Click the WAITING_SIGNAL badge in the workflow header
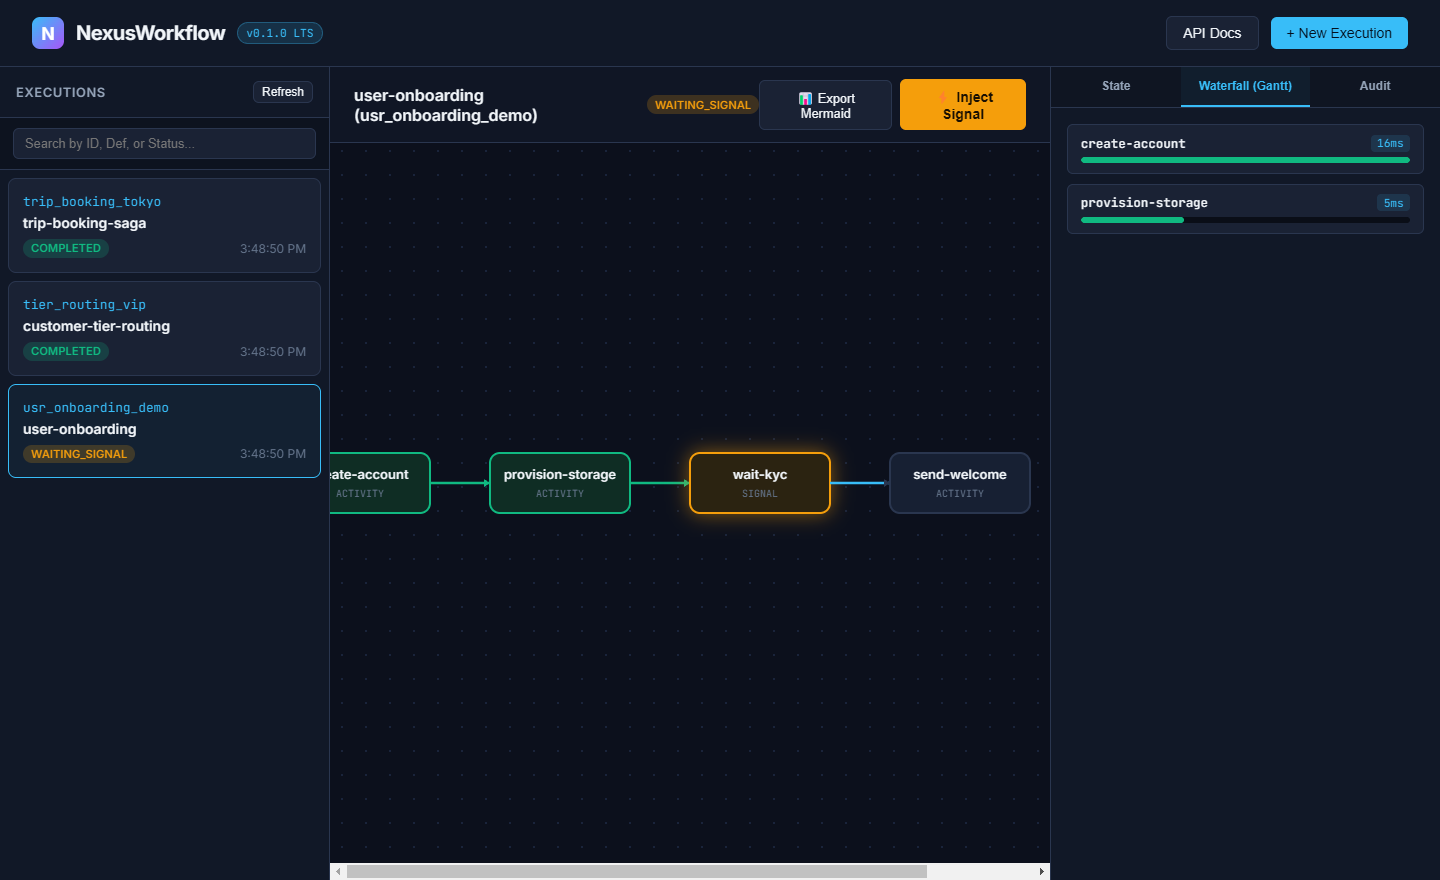 tap(702, 105)
